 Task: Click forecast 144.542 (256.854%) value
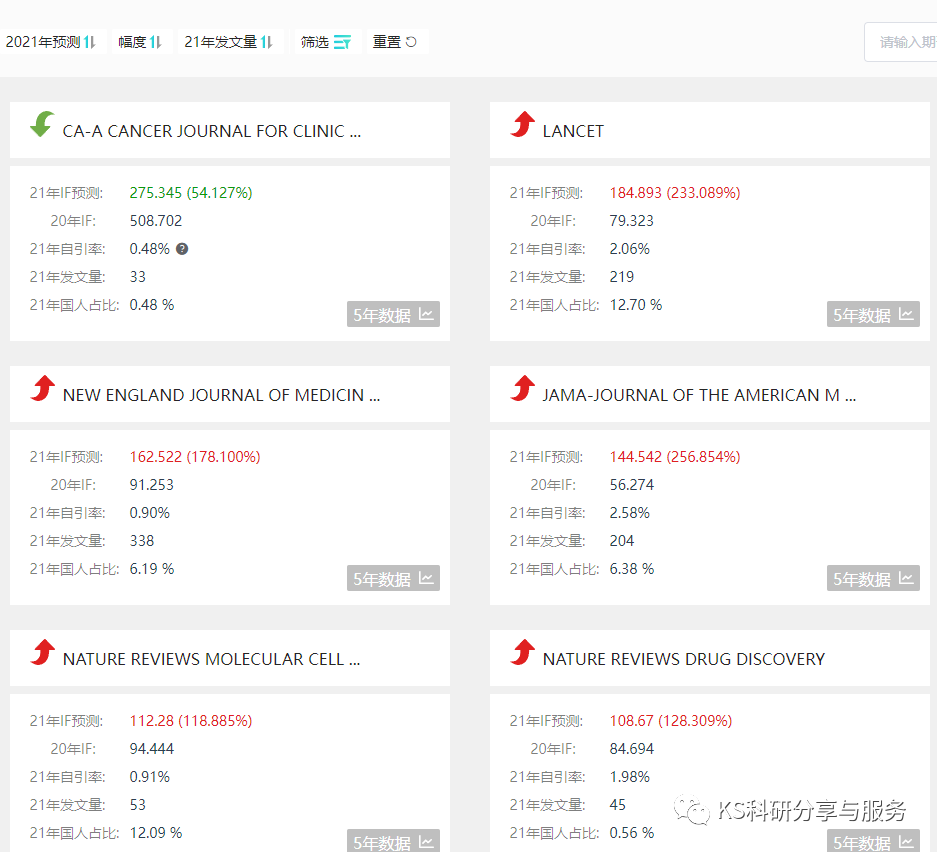(675, 457)
